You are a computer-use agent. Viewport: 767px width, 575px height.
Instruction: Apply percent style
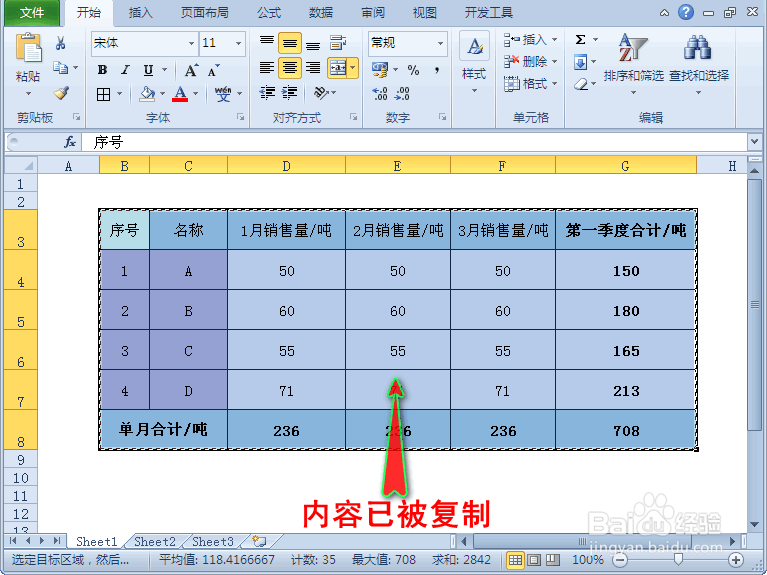pyautogui.click(x=413, y=69)
